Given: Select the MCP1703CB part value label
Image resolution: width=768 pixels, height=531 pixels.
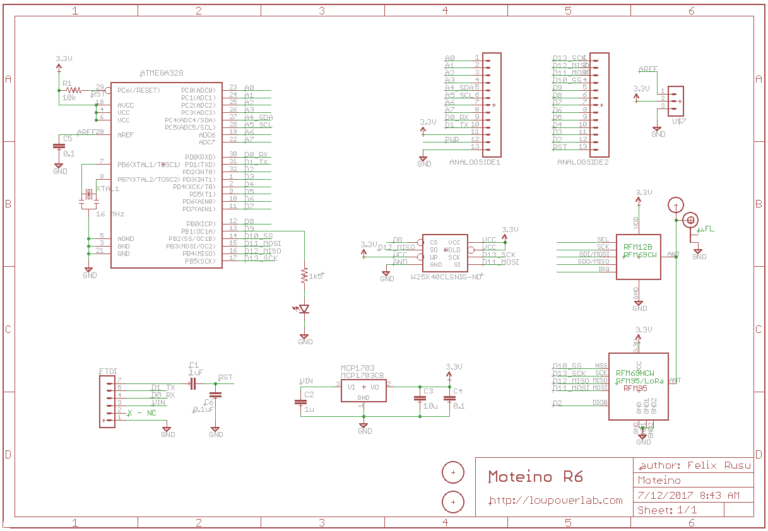Looking at the screenshot, I should [362, 375].
